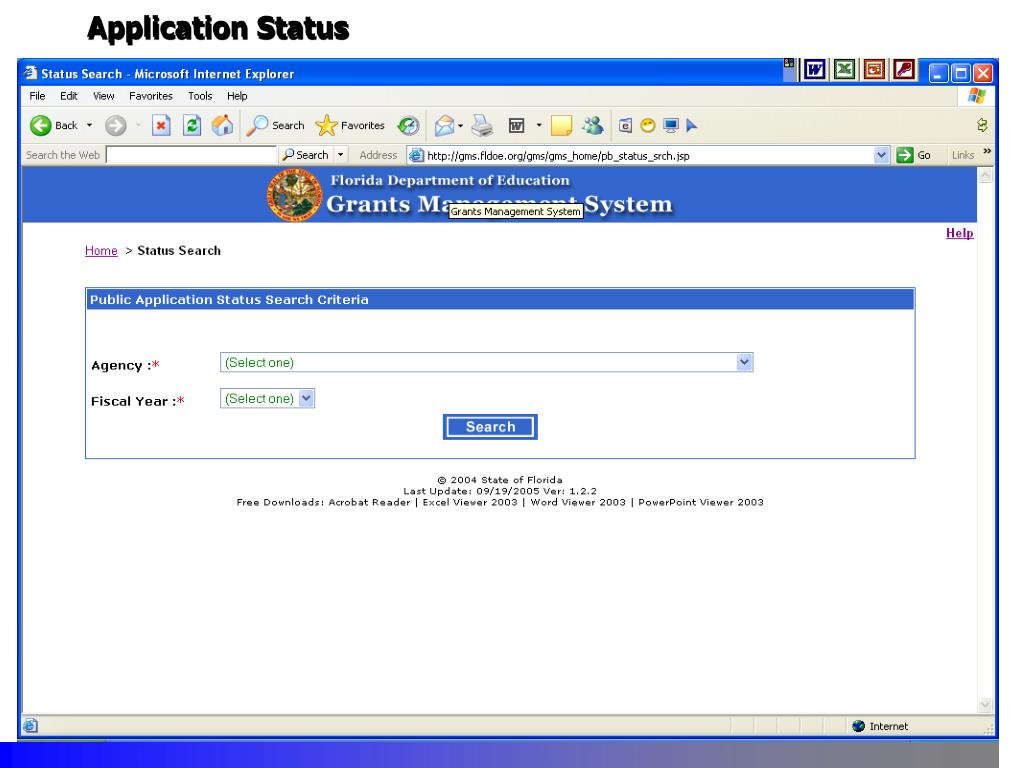This screenshot has width=1024, height=768.
Task: Open the Fiscal Year dropdown
Action: pyautogui.click(x=307, y=398)
